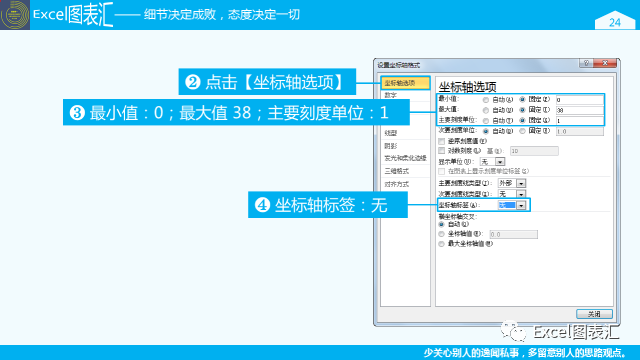Viewport: 640px width, 360px height.
Task: Enable the 对数刻度 checkbox
Action: 441,151
